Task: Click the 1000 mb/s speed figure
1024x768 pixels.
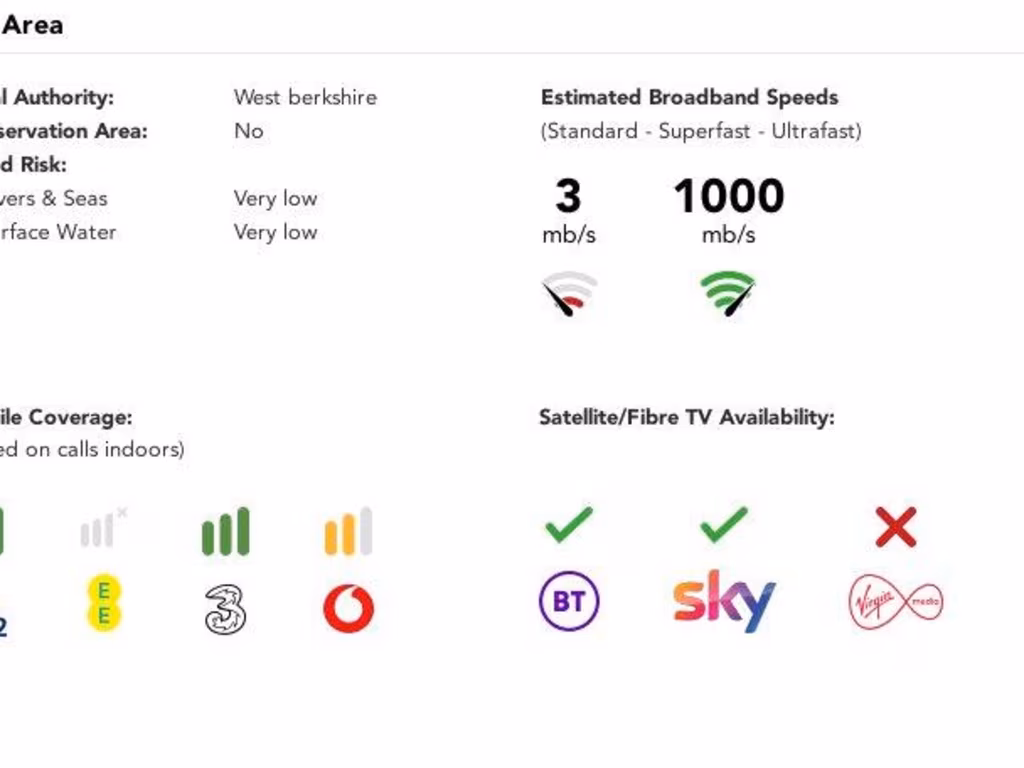Action: [729, 210]
